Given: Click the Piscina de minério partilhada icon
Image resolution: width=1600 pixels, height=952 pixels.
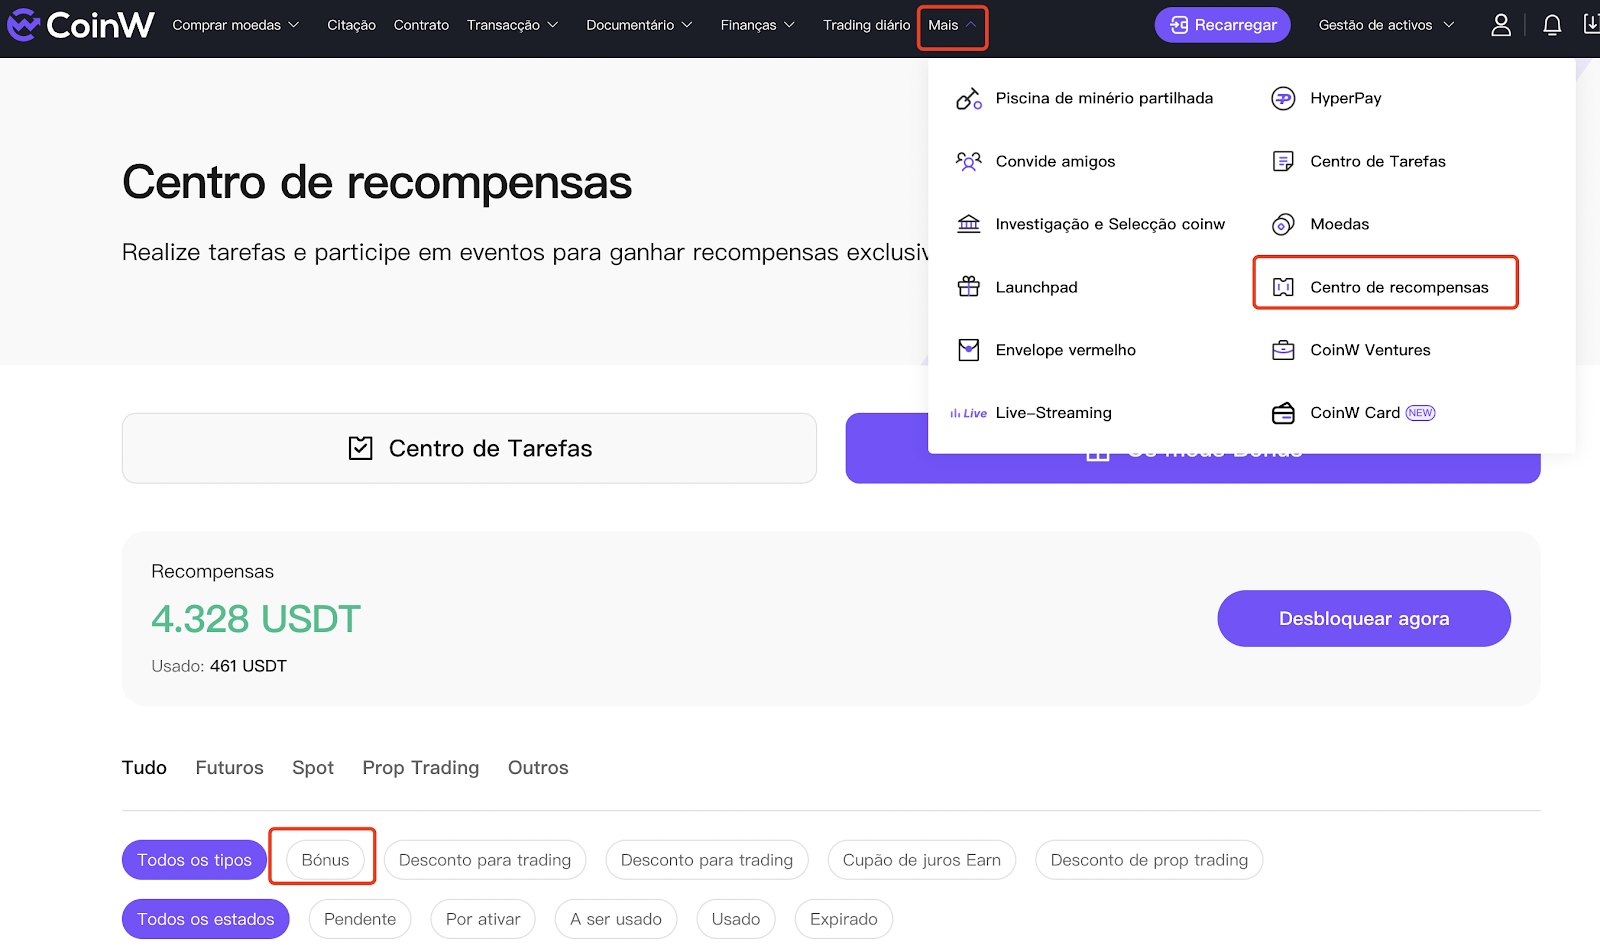Looking at the screenshot, I should click(969, 98).
